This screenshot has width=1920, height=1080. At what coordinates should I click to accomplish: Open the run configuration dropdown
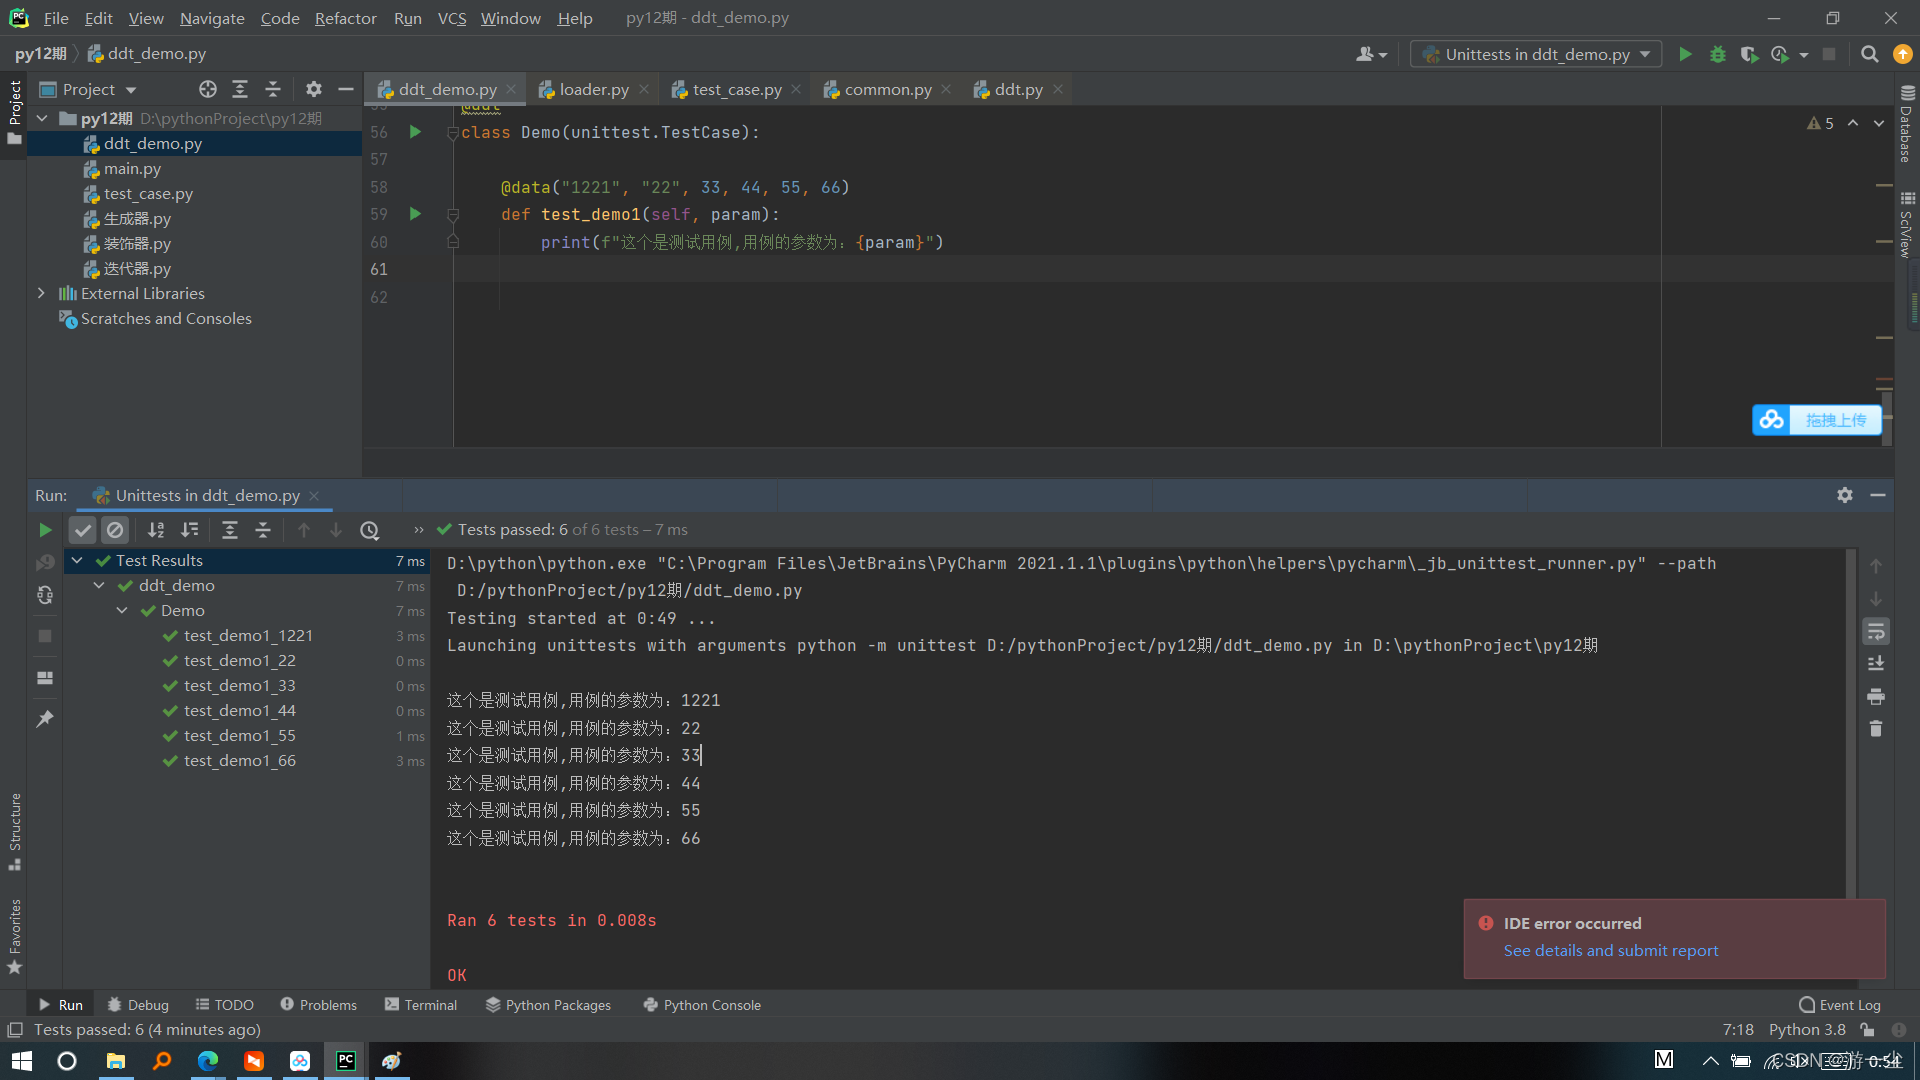click(1535, 54)
